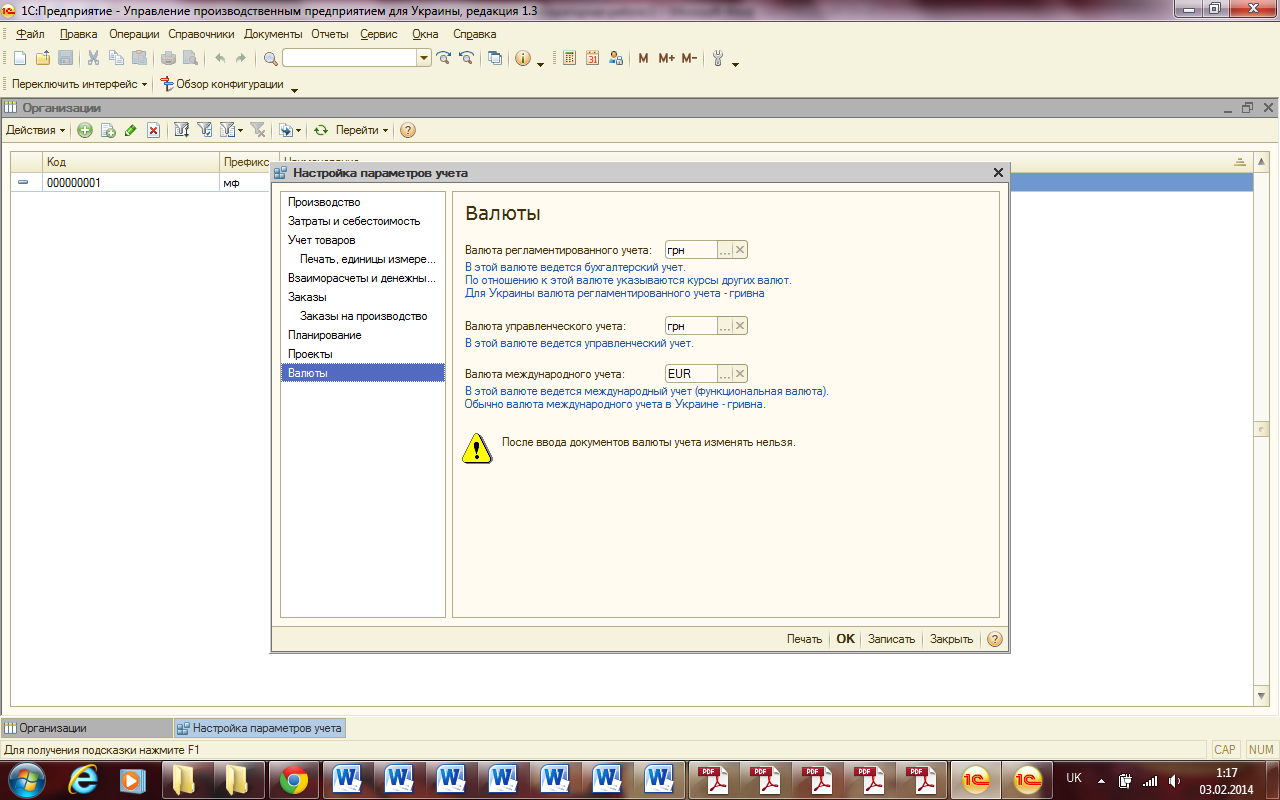Click the Find magnifier icon
The height and width of the screenshot is (800, 1280).
[x=270, y=58]
